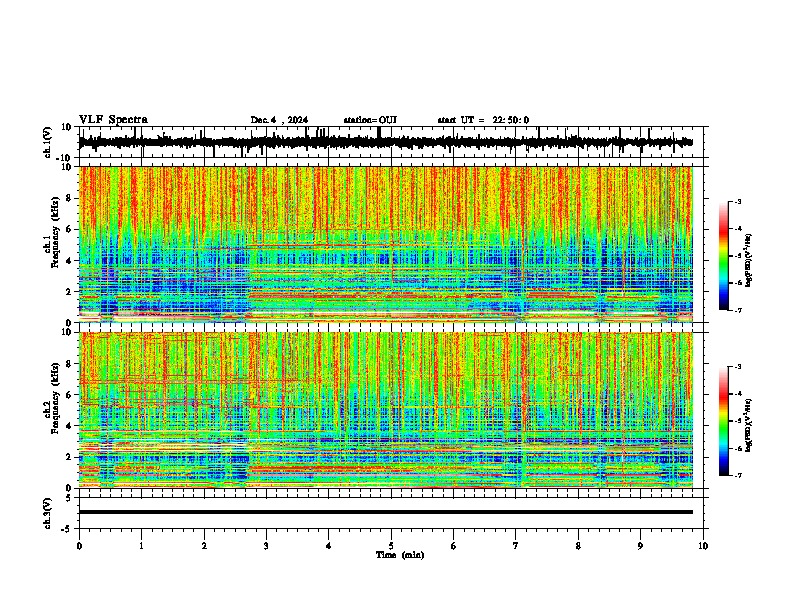Click the ch.1 spectrogram color bar
Viewport: 792px width, 612px height.
point(723,256)
